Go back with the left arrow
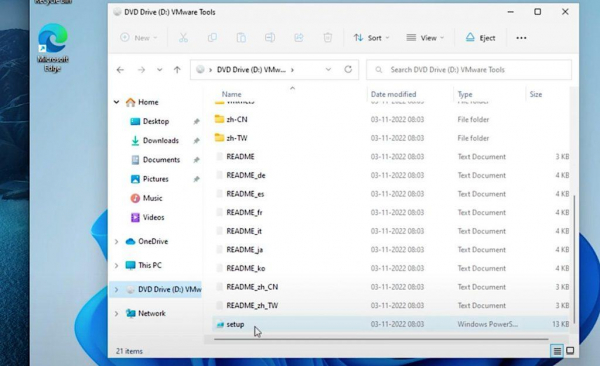This screenshot has width=600, height=366. click(x=120, y=70)
